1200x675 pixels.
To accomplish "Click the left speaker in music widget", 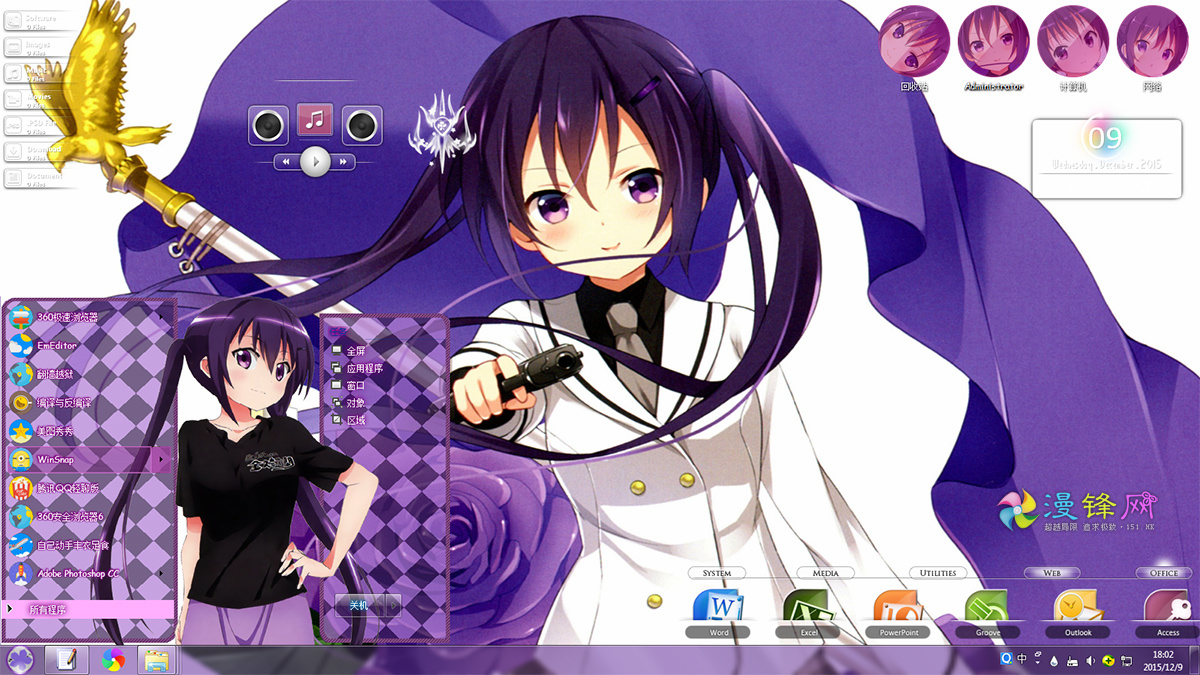I will coord(268,125).
